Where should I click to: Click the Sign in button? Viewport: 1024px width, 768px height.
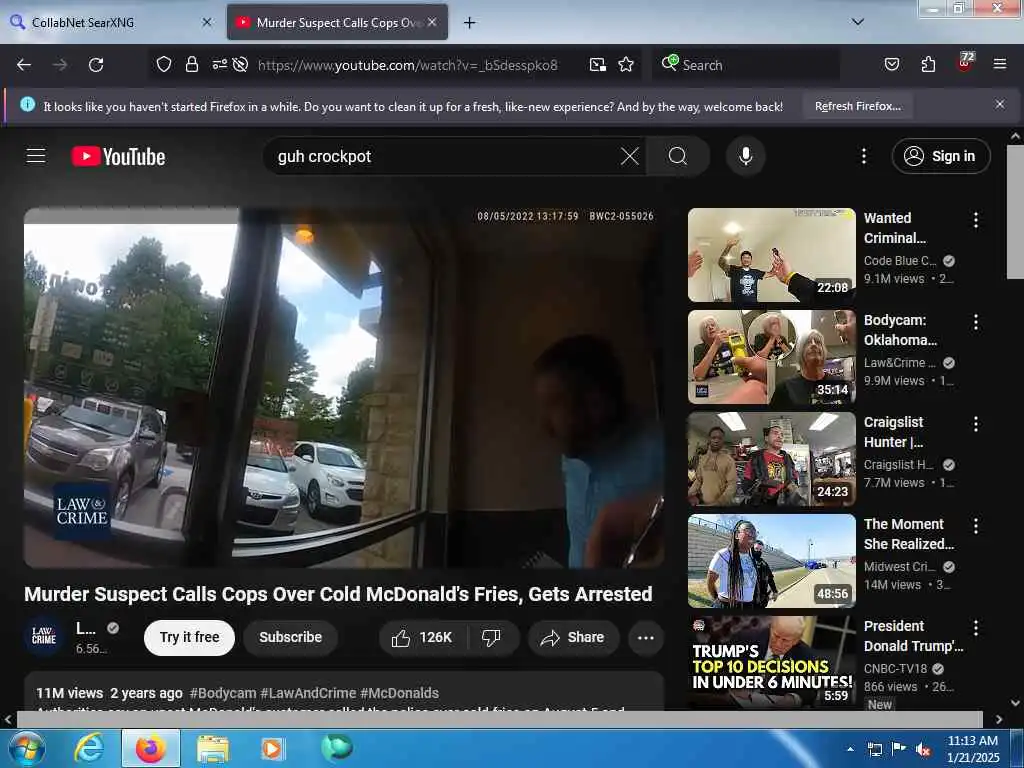click(940, 156)
